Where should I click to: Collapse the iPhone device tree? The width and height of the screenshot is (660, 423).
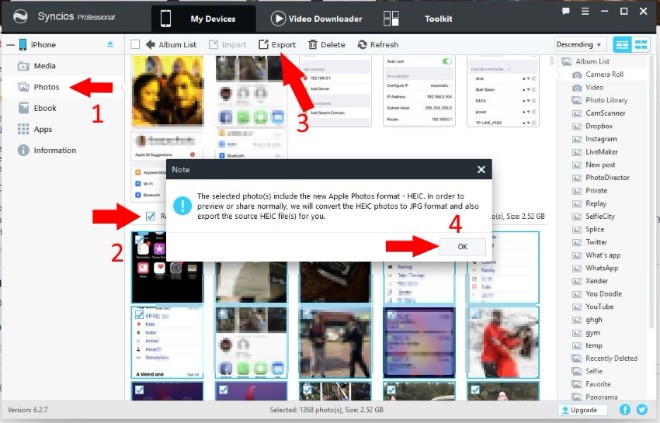pyautogui.click(x=9, y=45)
